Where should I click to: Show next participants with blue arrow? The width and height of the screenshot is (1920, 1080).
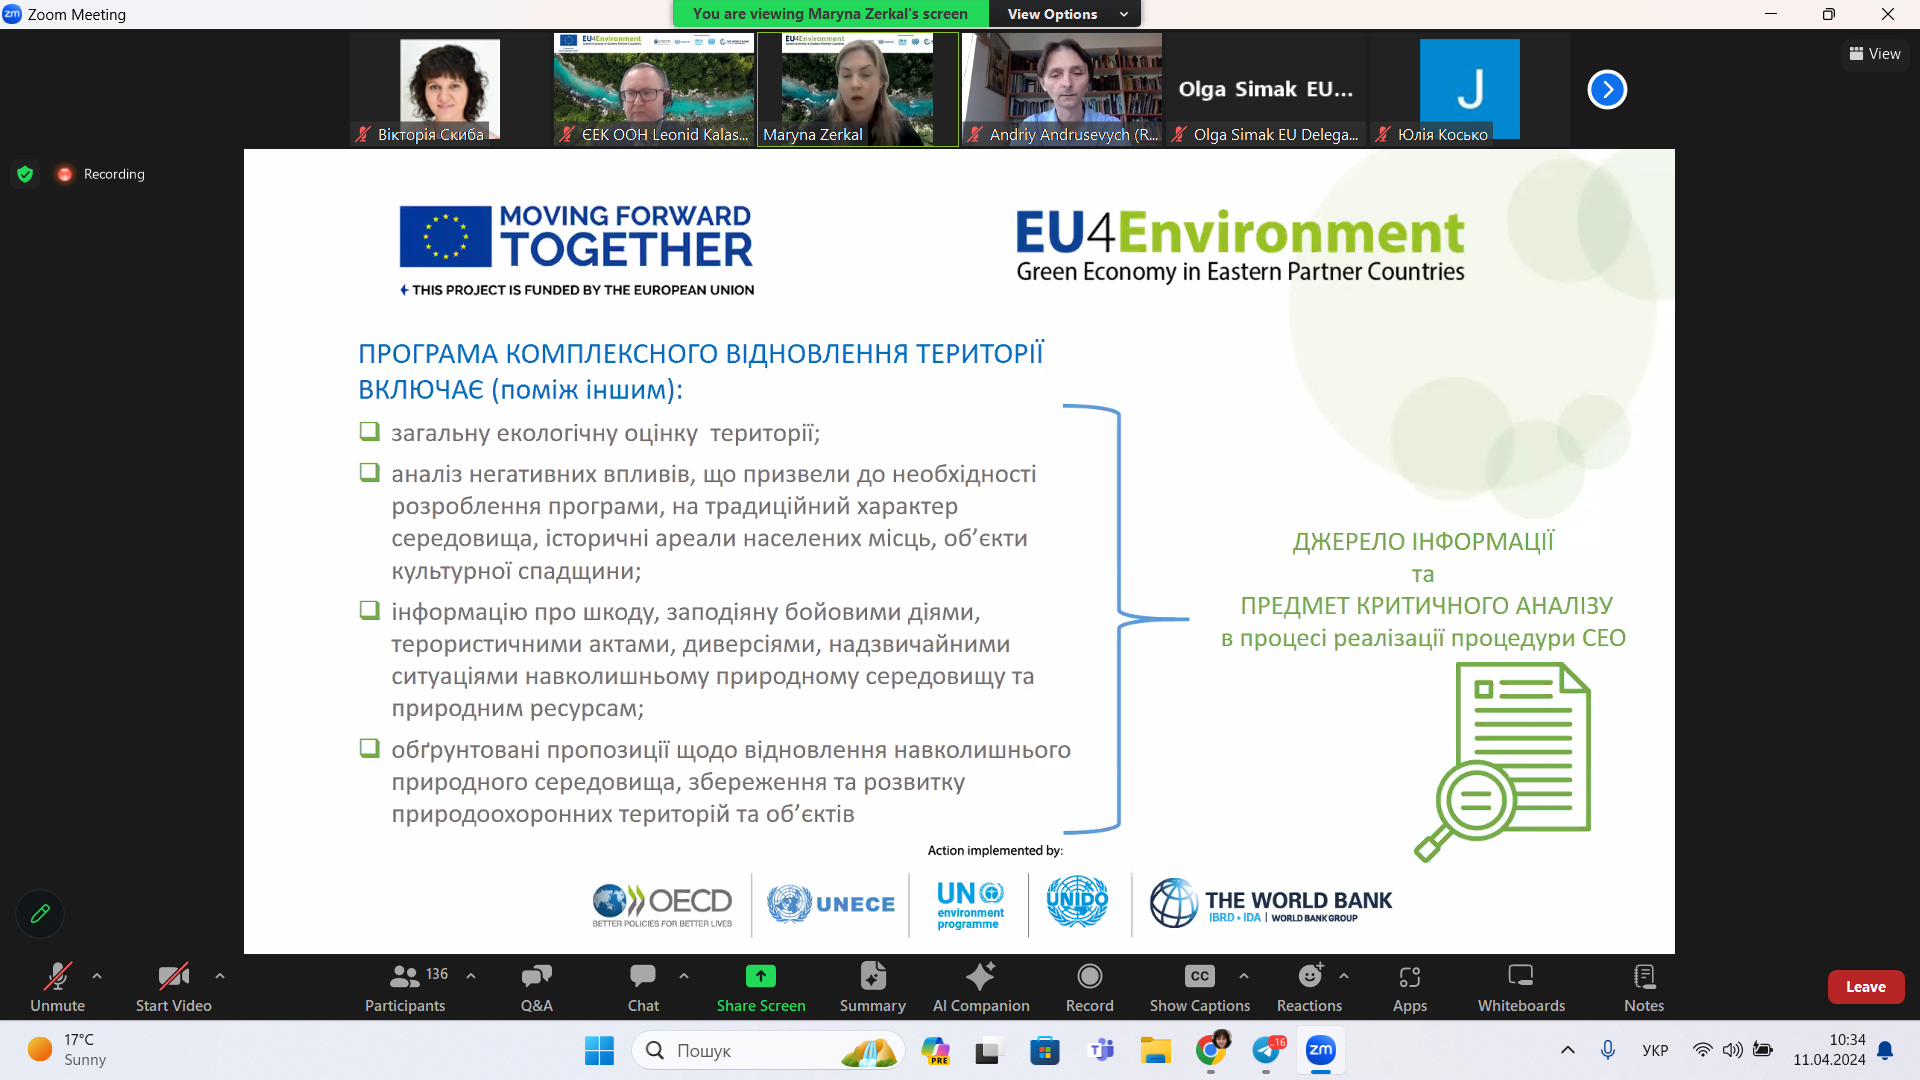1607,90
